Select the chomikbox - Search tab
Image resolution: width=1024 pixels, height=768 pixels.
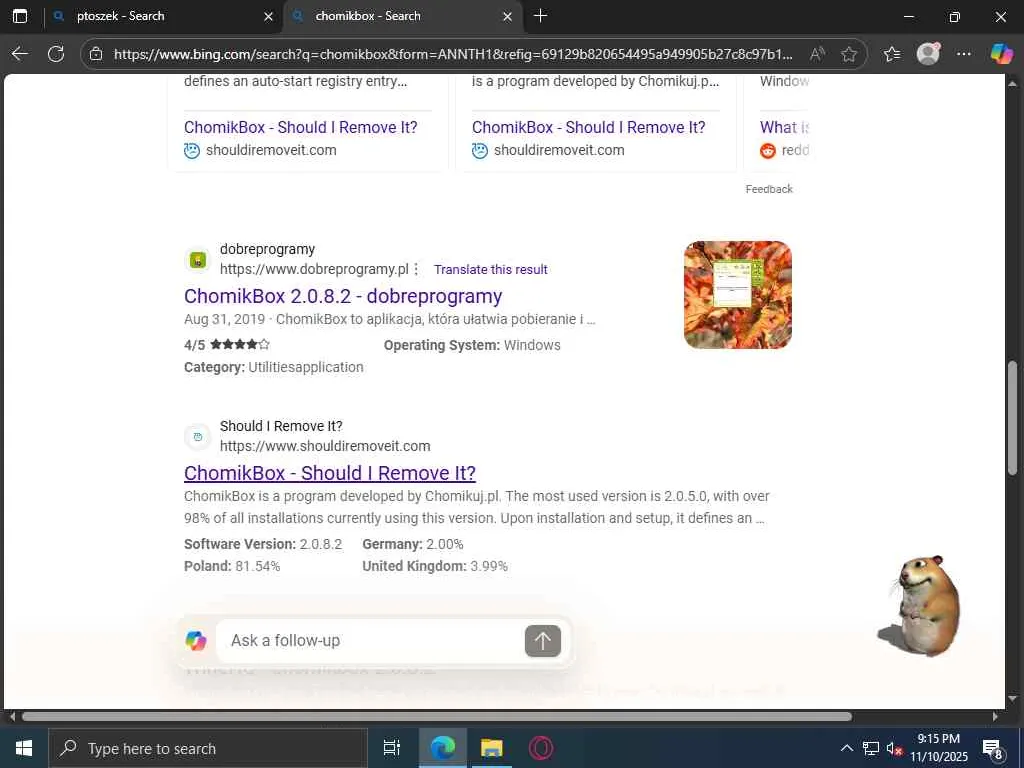tap(402, 16)
